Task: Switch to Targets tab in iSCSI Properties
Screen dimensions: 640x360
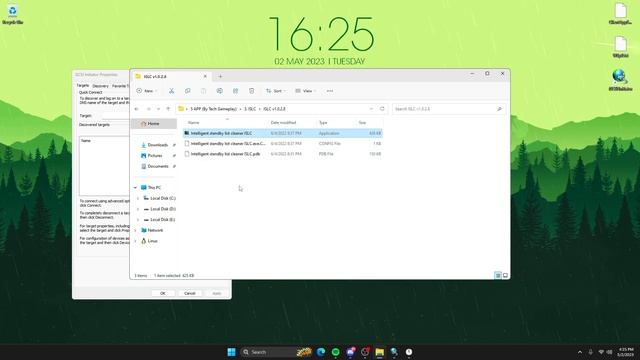Action: click(x=83, y=86)
